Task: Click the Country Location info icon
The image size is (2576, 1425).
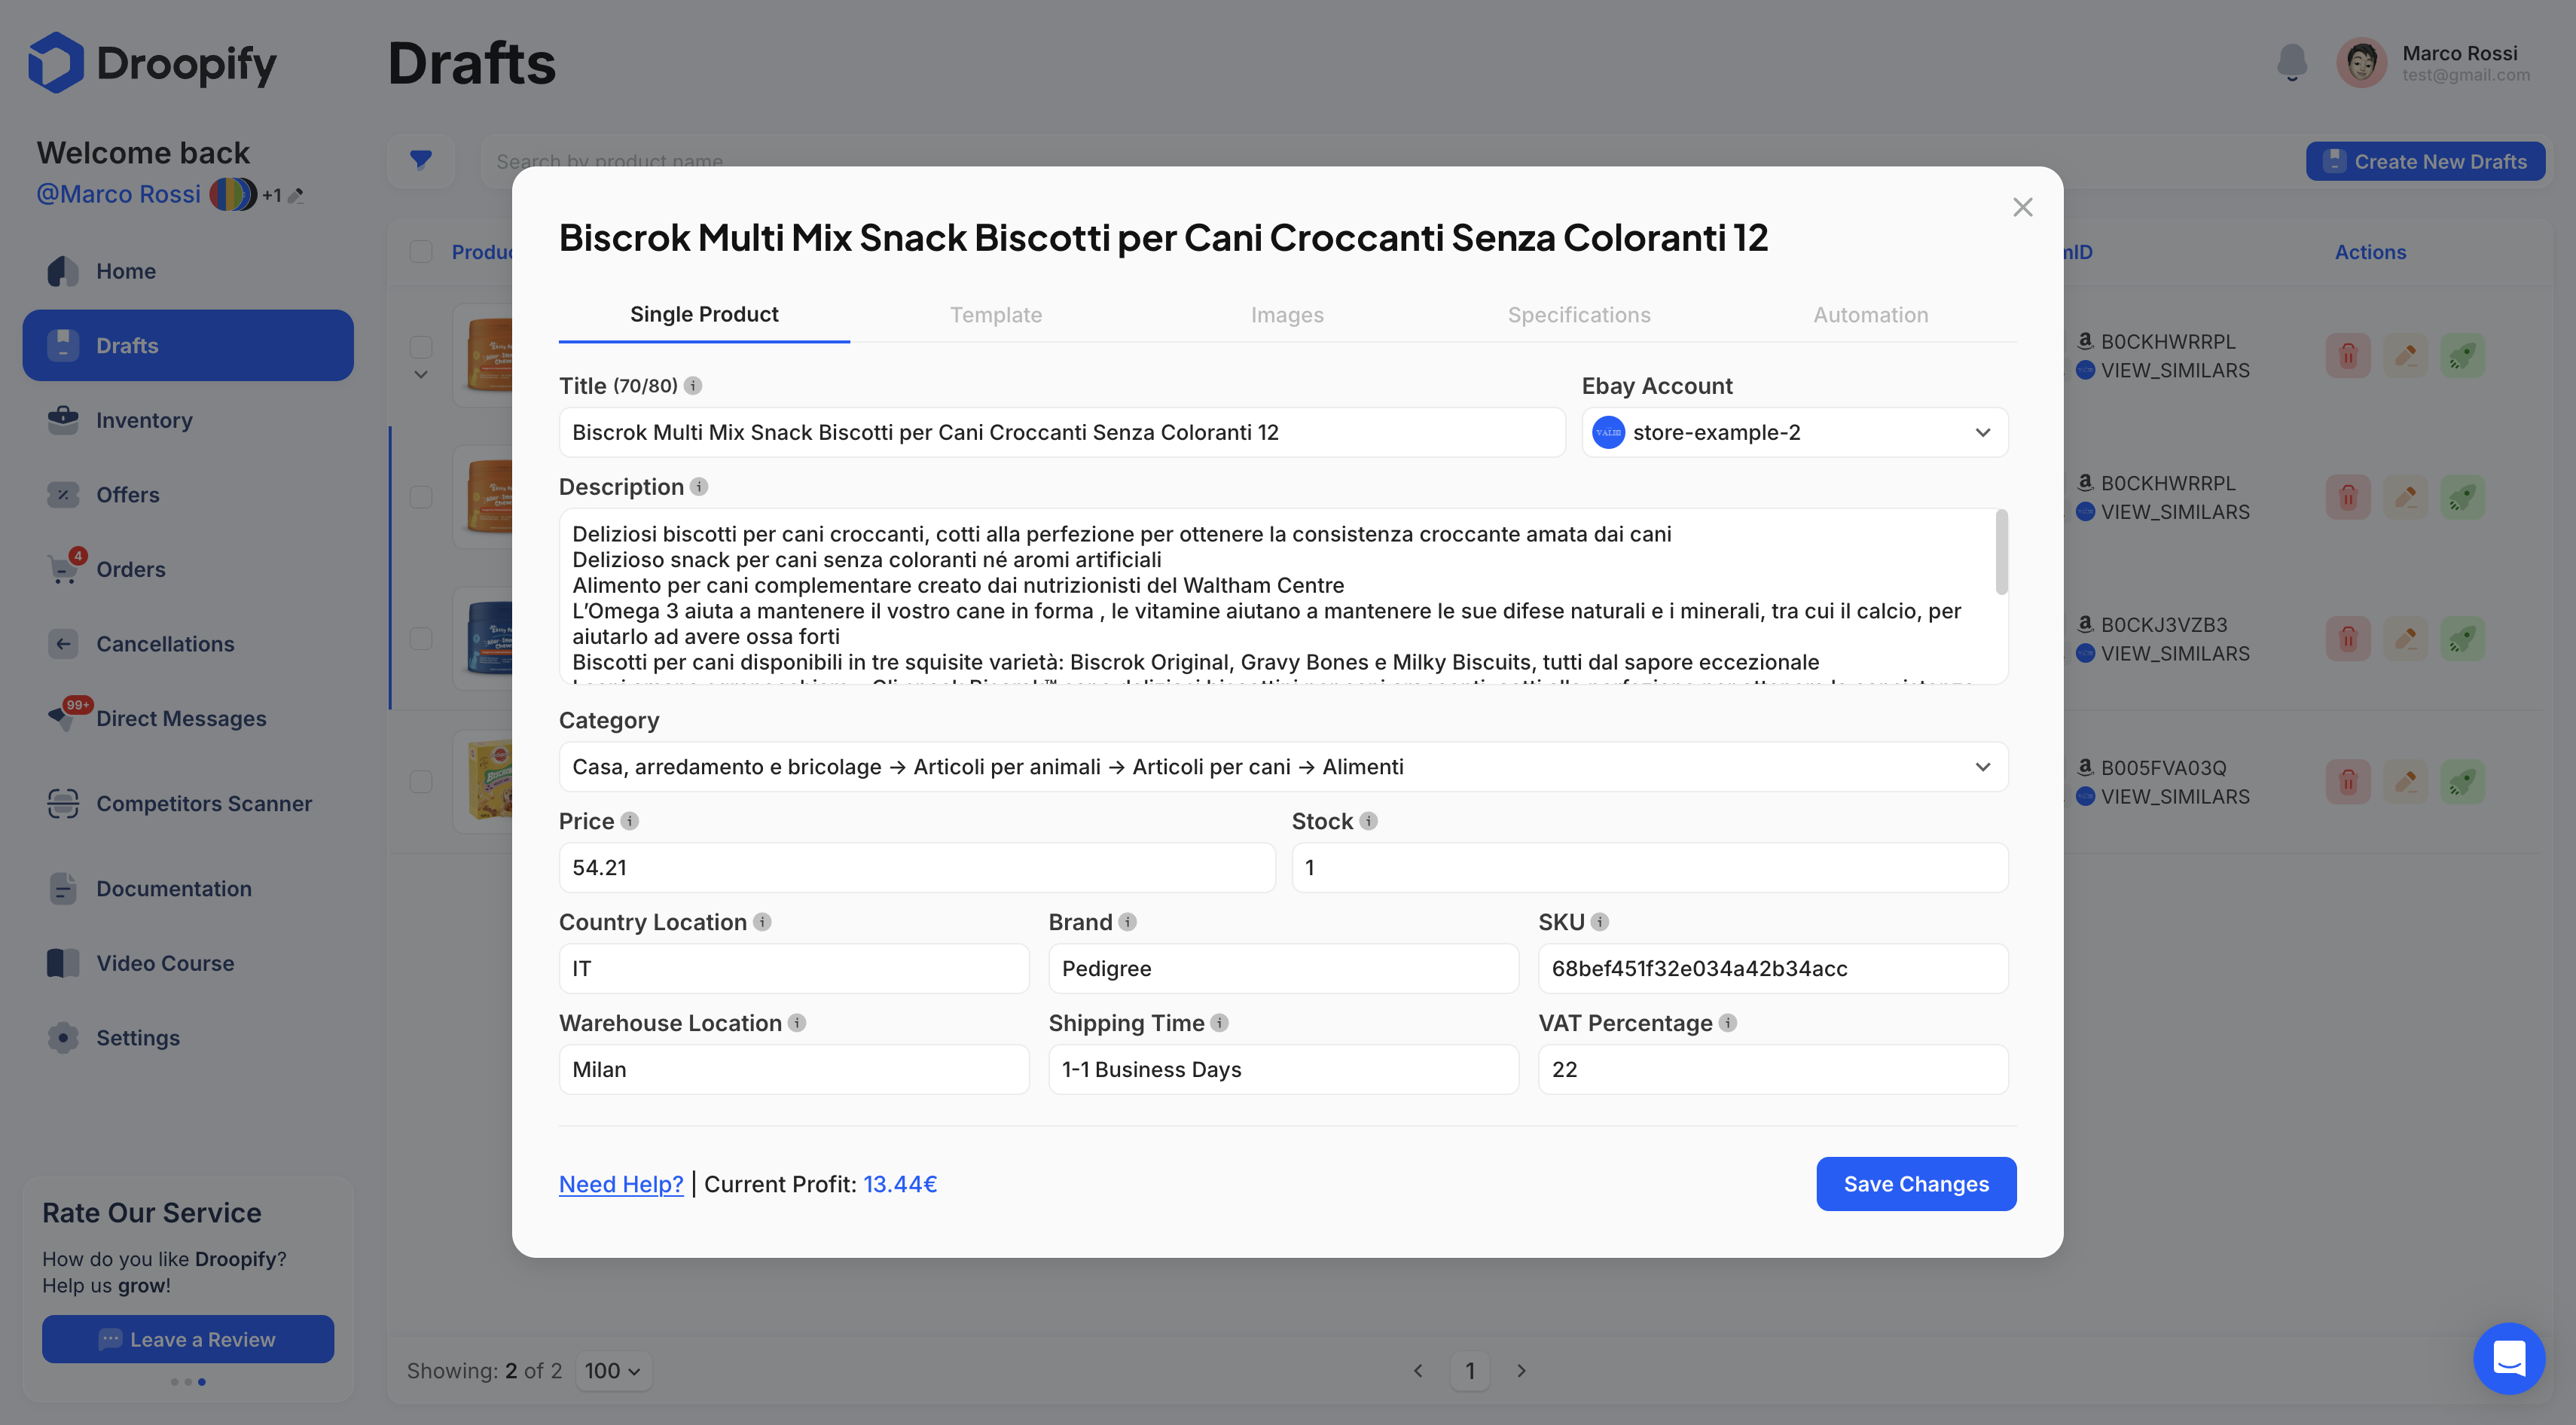Action: pos(762,921)
